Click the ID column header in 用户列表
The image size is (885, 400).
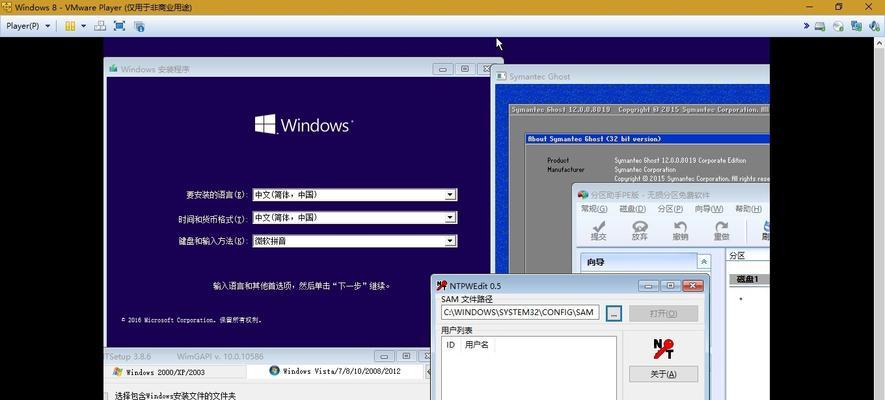coord(450,345)
